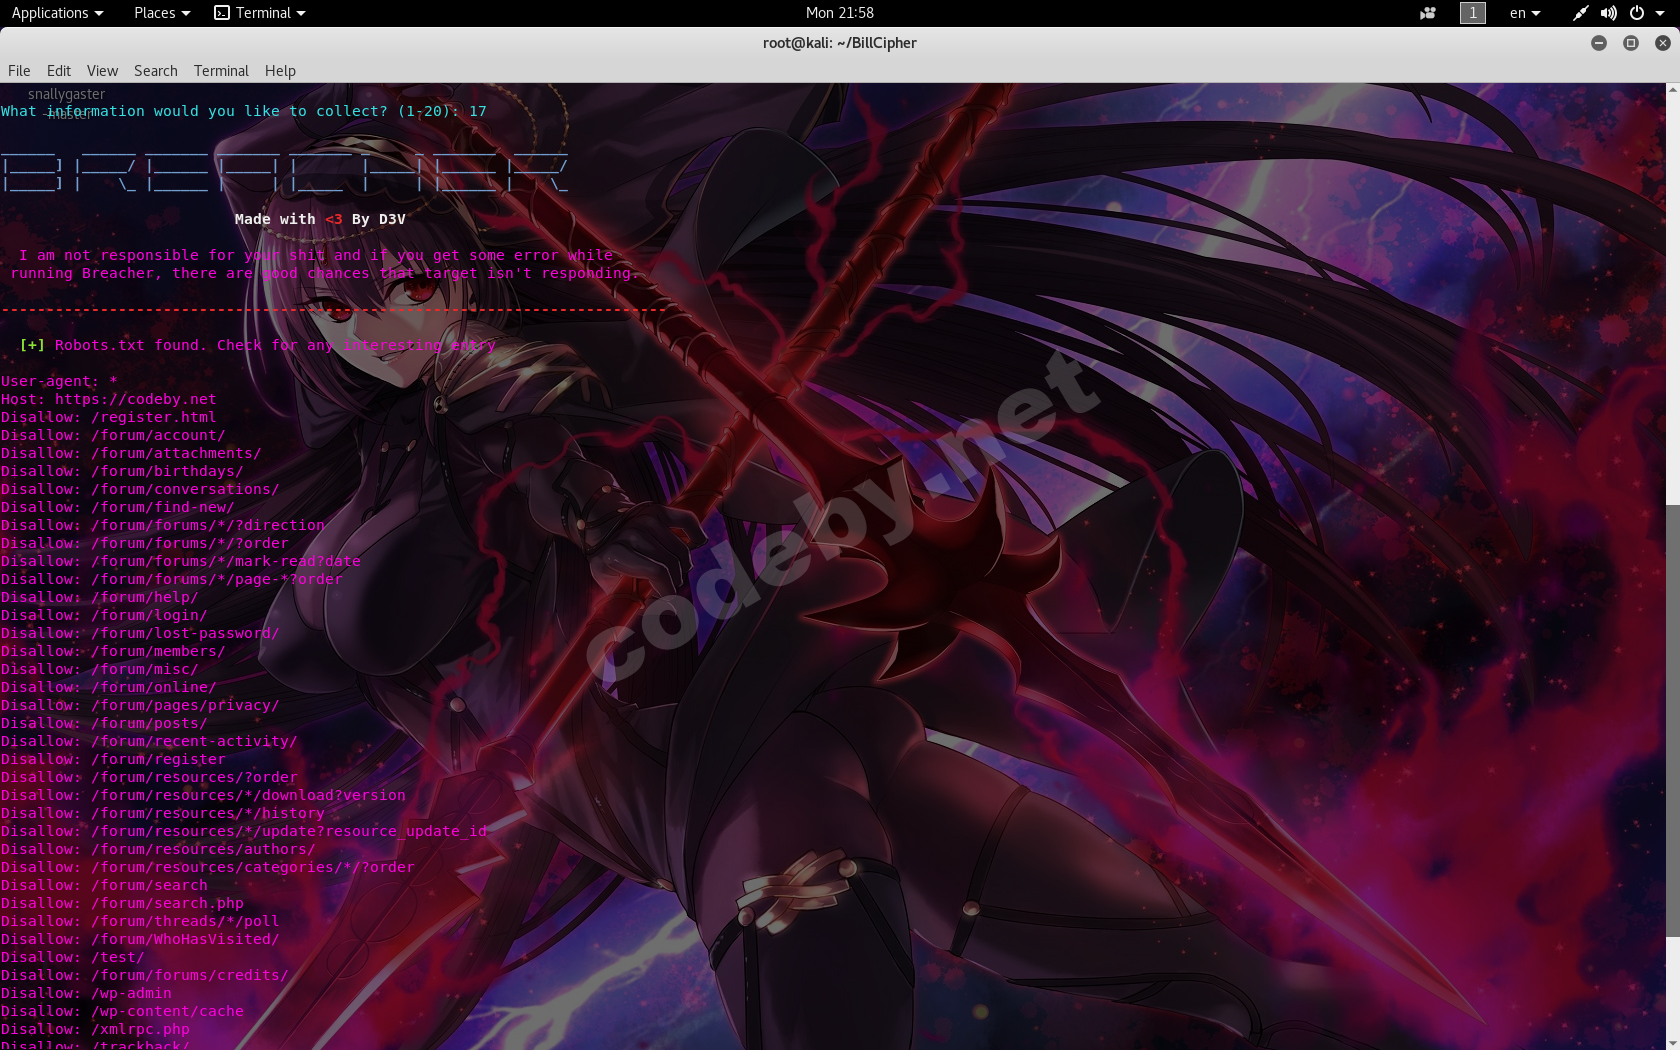1680x1050 pixels.
Task: Click the screen recorder camera icon in top bar
Action: pos(1428,13)
